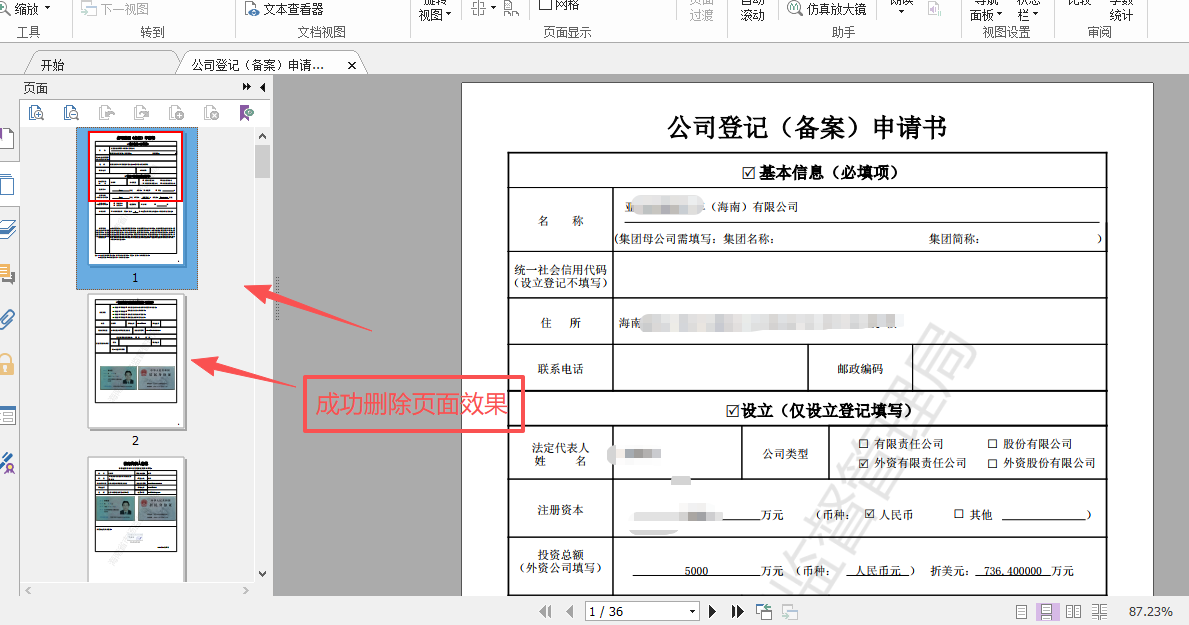Open the 旋转视图 dropdown

tap(435, 11)
